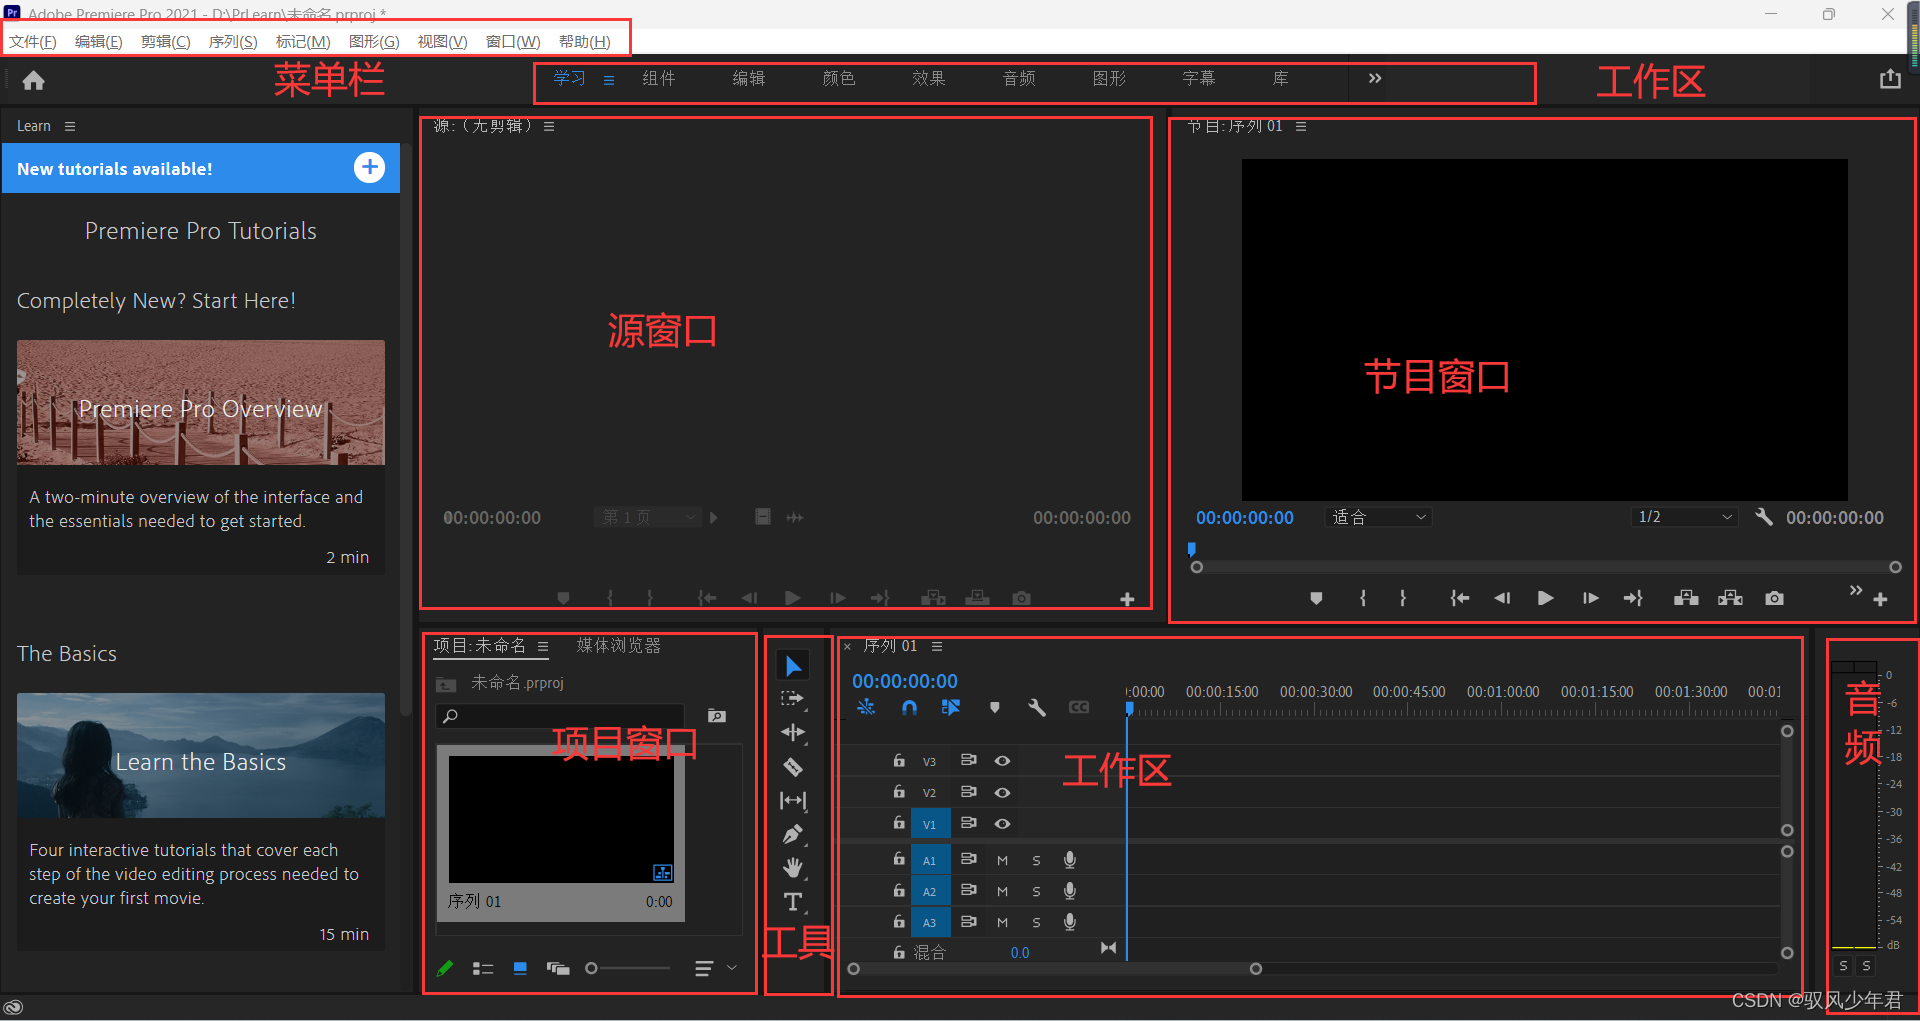
Task: Switch Project panel to freeform view
Action: 558,968
